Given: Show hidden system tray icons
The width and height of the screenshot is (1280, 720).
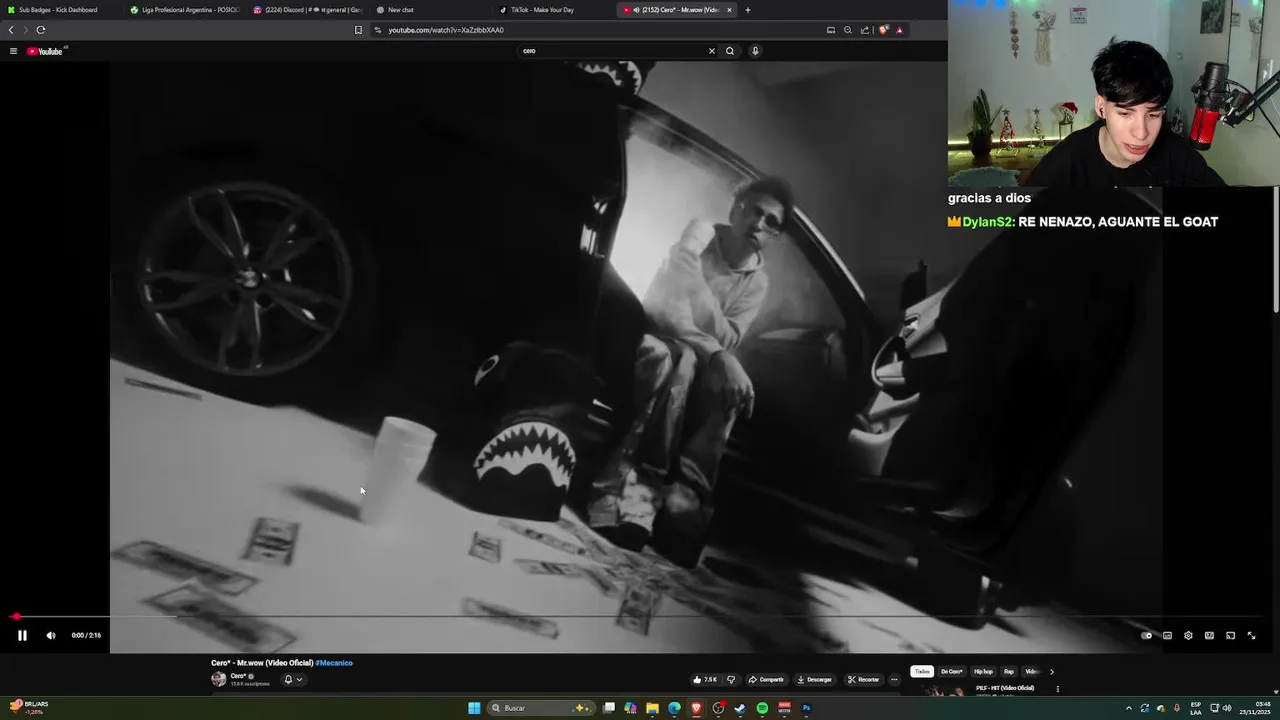Looking at the screenshot, I should (x=1129, y=708).
